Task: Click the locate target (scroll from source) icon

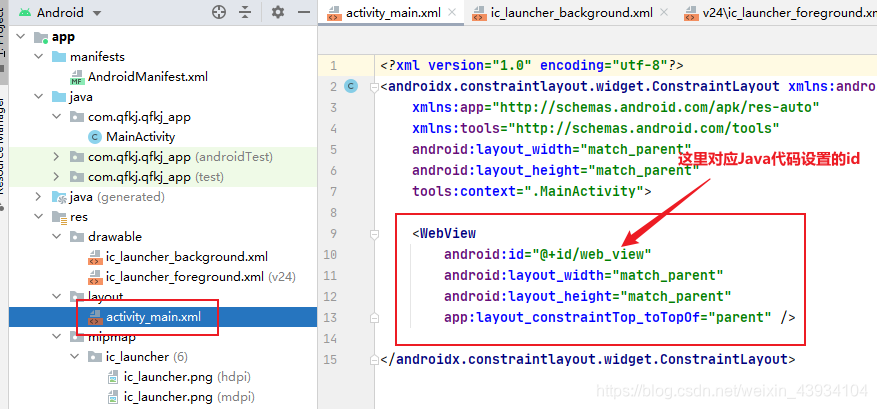Action: click(x=219, y=12)
